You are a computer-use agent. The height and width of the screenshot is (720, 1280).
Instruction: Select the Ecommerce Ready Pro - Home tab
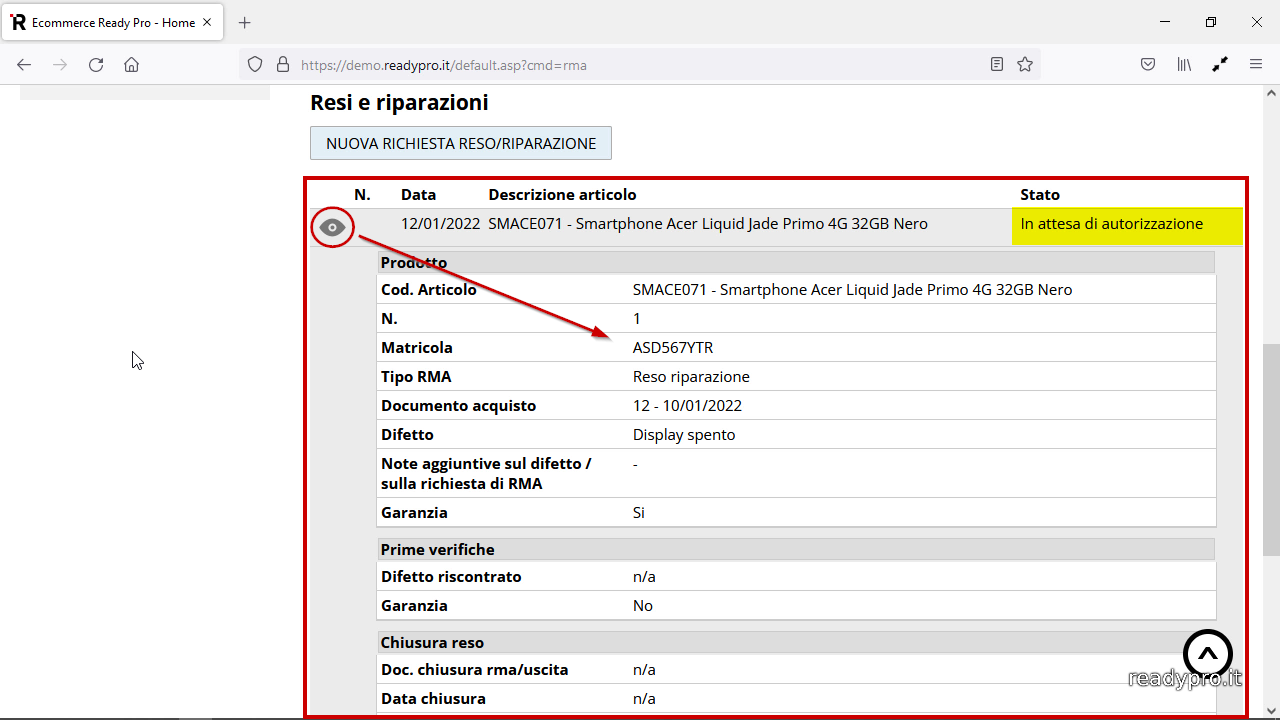click(112, 22)
